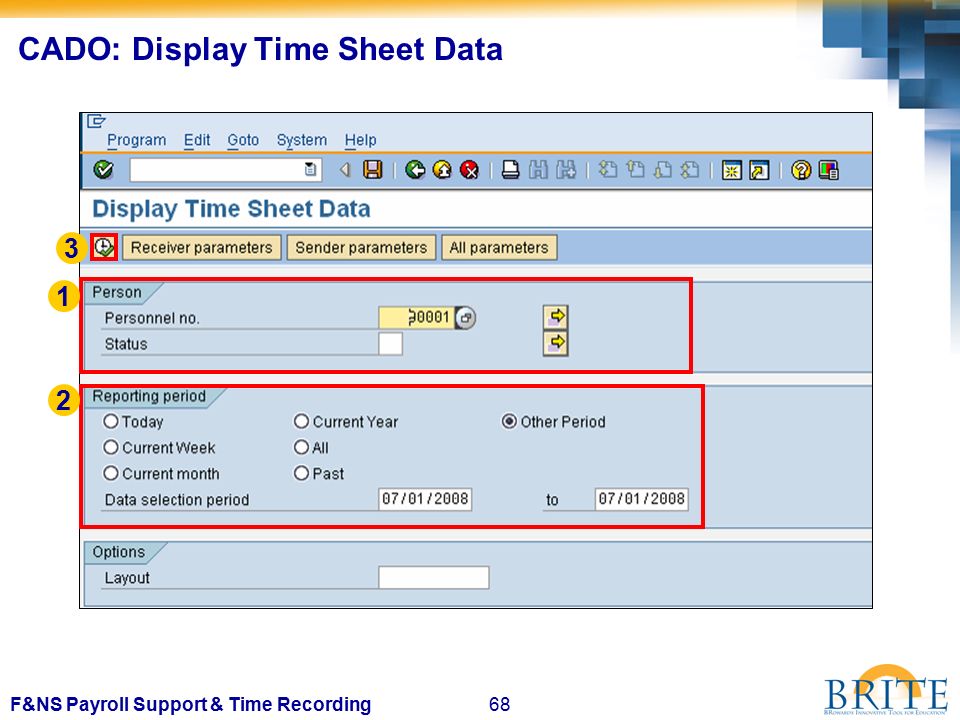The image size is (960, 720).
Task: Open the Goto menu
Action: 243,140
